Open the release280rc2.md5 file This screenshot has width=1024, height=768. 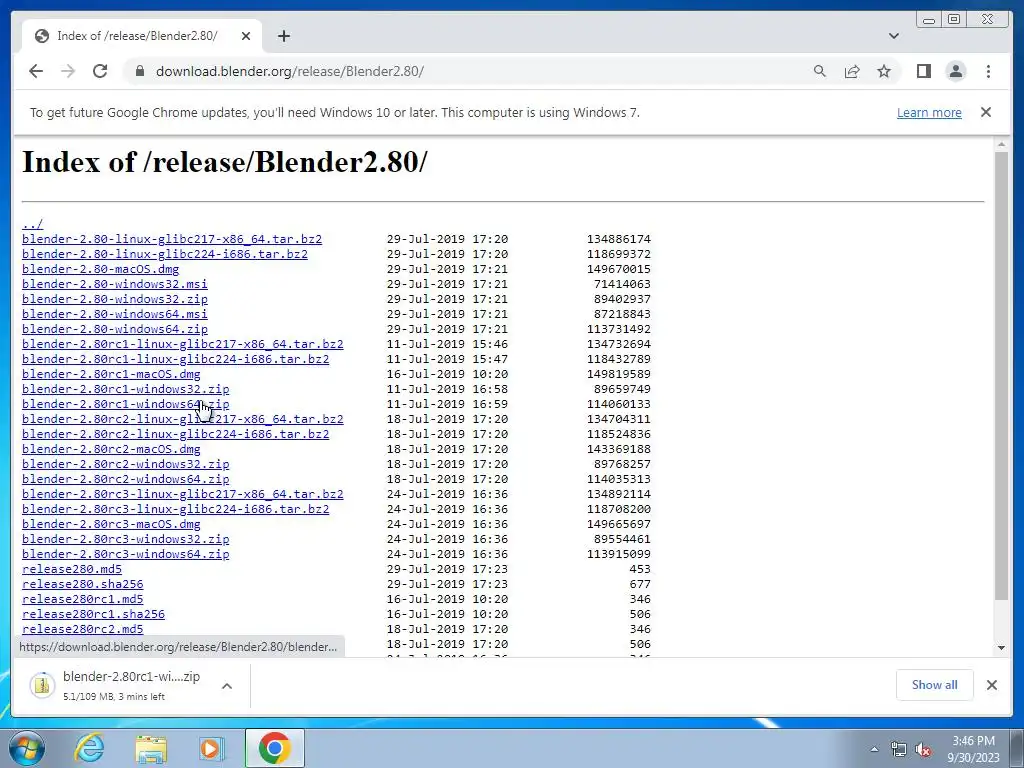82,630
